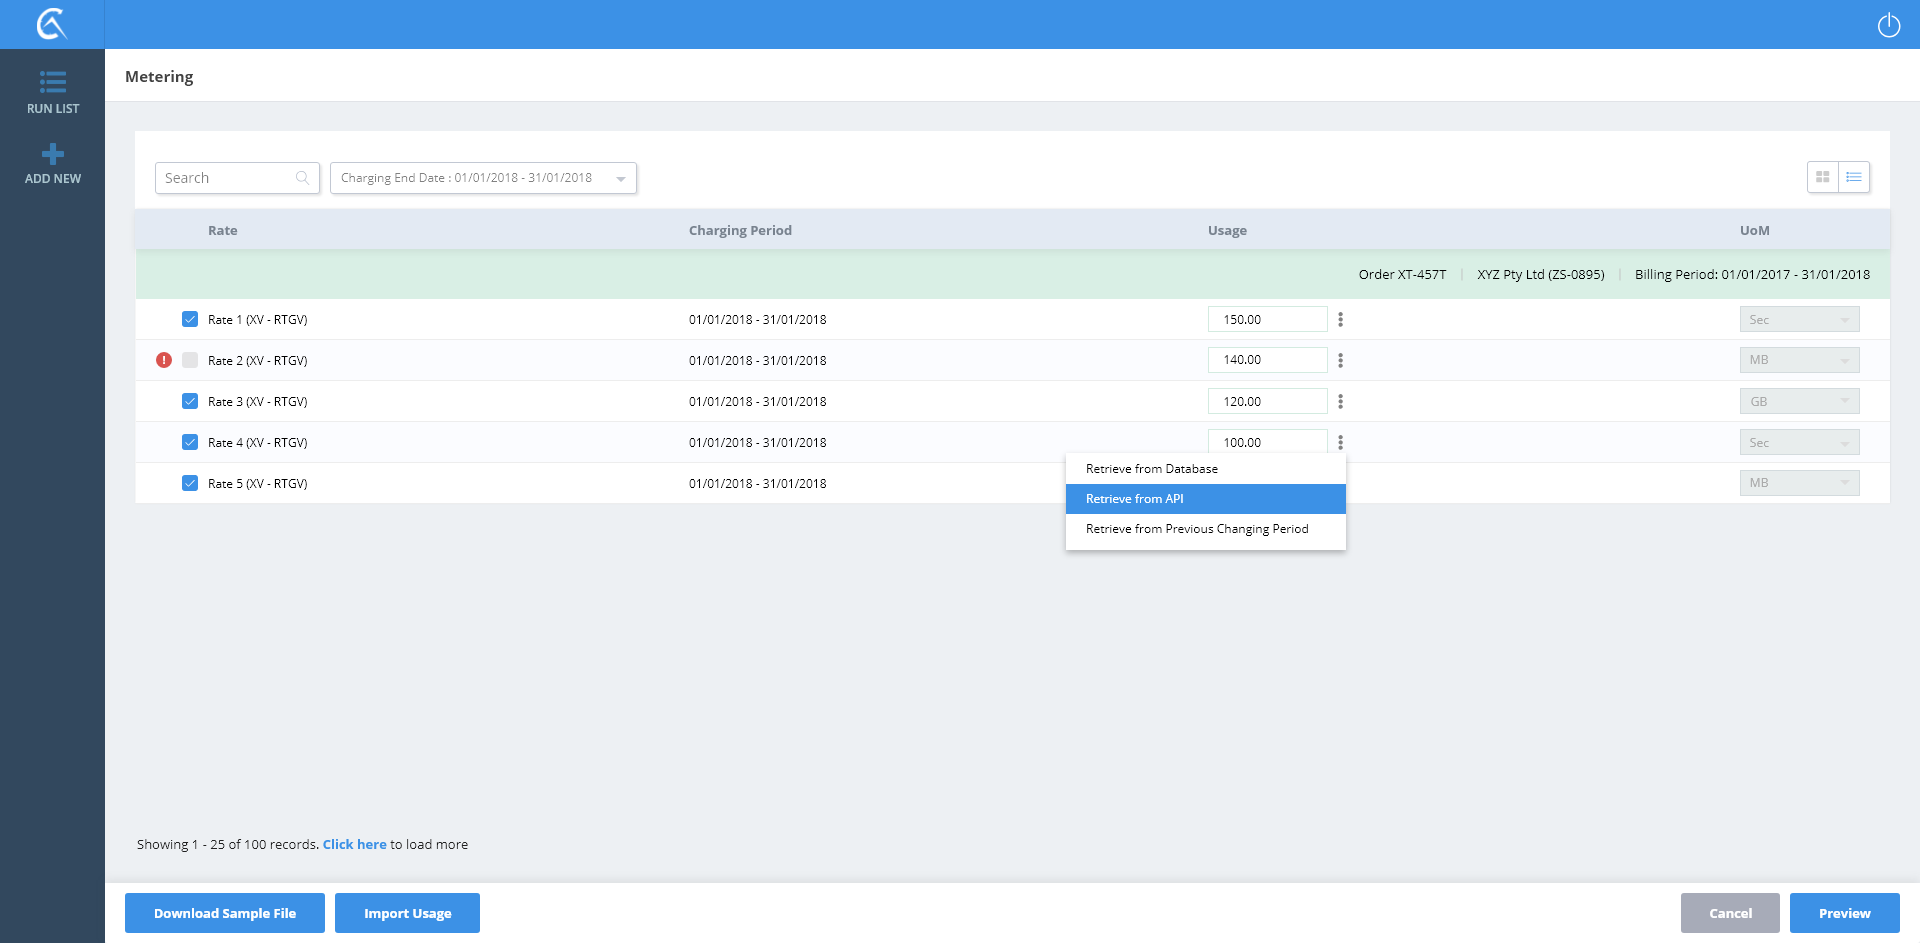The width and height of the screenshot is (1920, 943).
Task: Click the red error icon on Rate 2
Action: click(x=164, y=360)
